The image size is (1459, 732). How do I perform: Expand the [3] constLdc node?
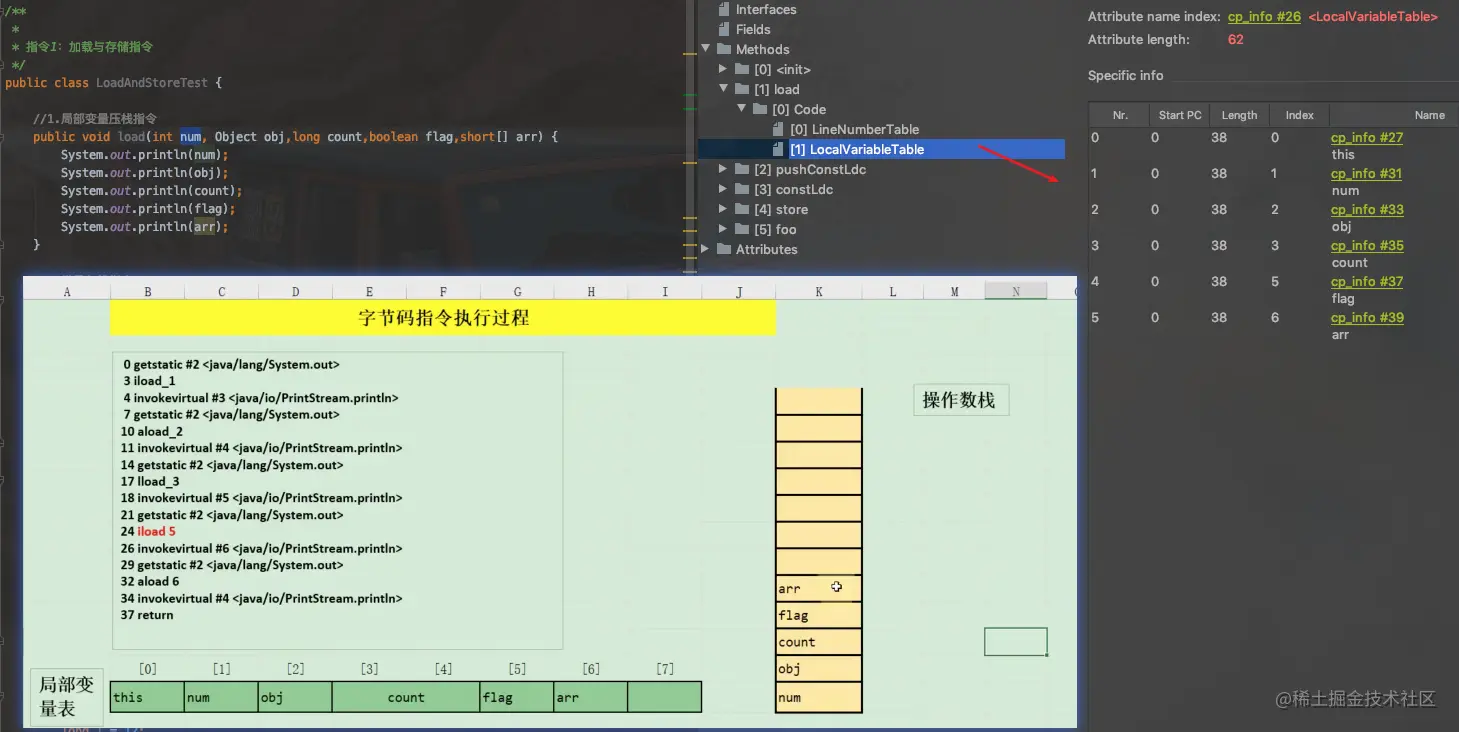[x=724, y=189]
